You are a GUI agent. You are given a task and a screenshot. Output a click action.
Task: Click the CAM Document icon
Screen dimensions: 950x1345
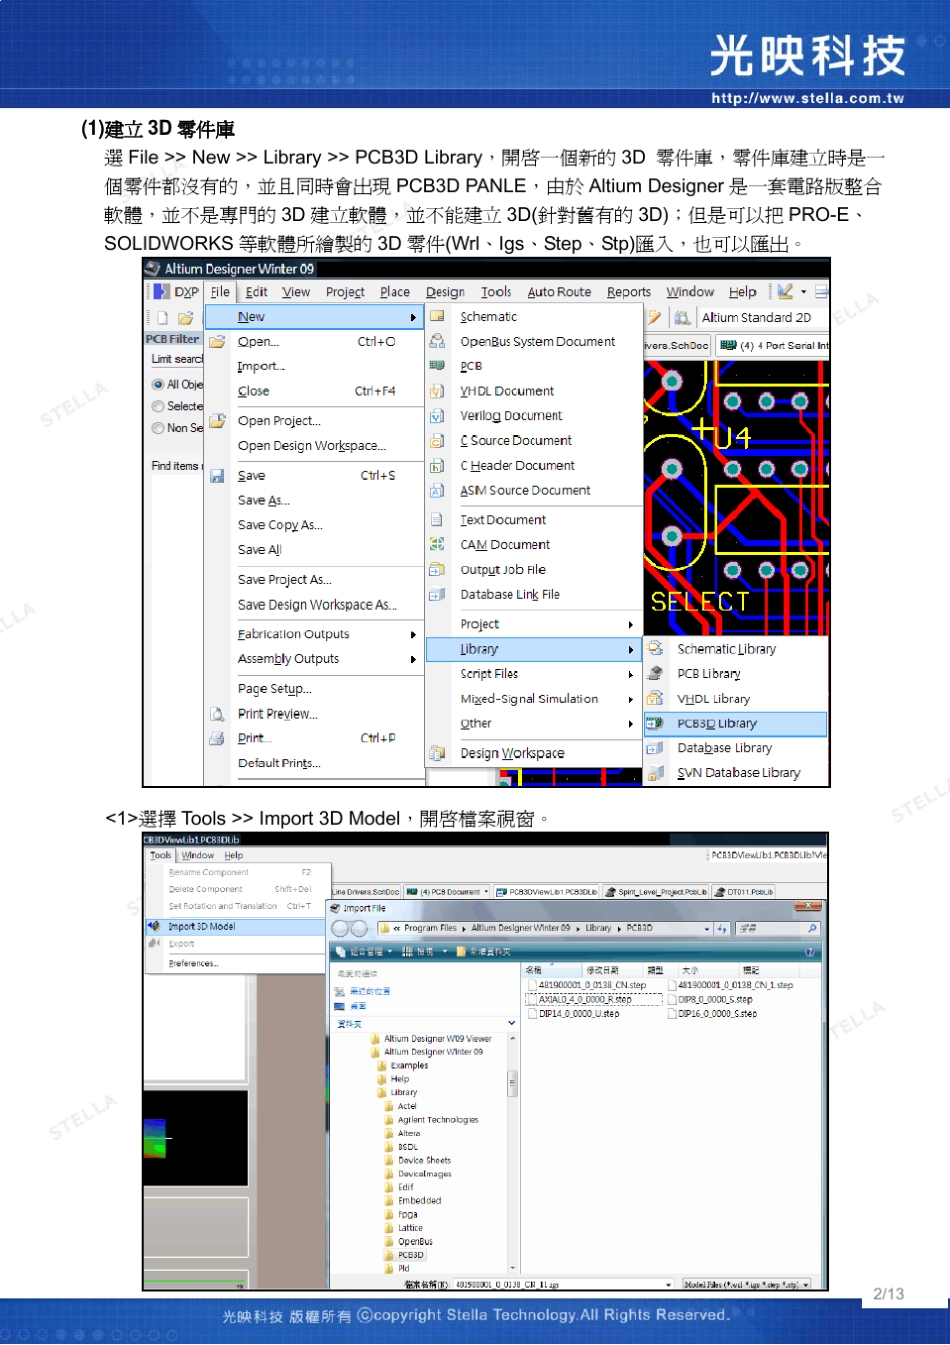point(437,545)
